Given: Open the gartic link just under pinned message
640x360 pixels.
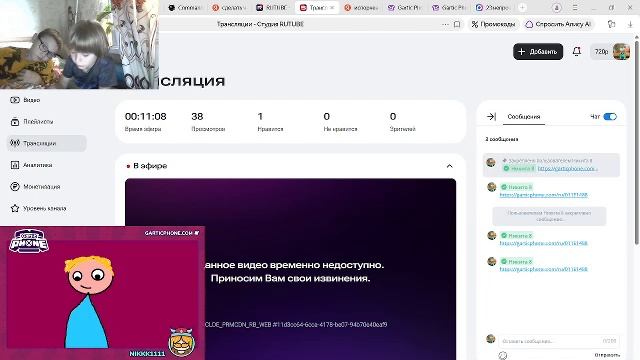Looking at the screenshot, I should pos(543,195).
